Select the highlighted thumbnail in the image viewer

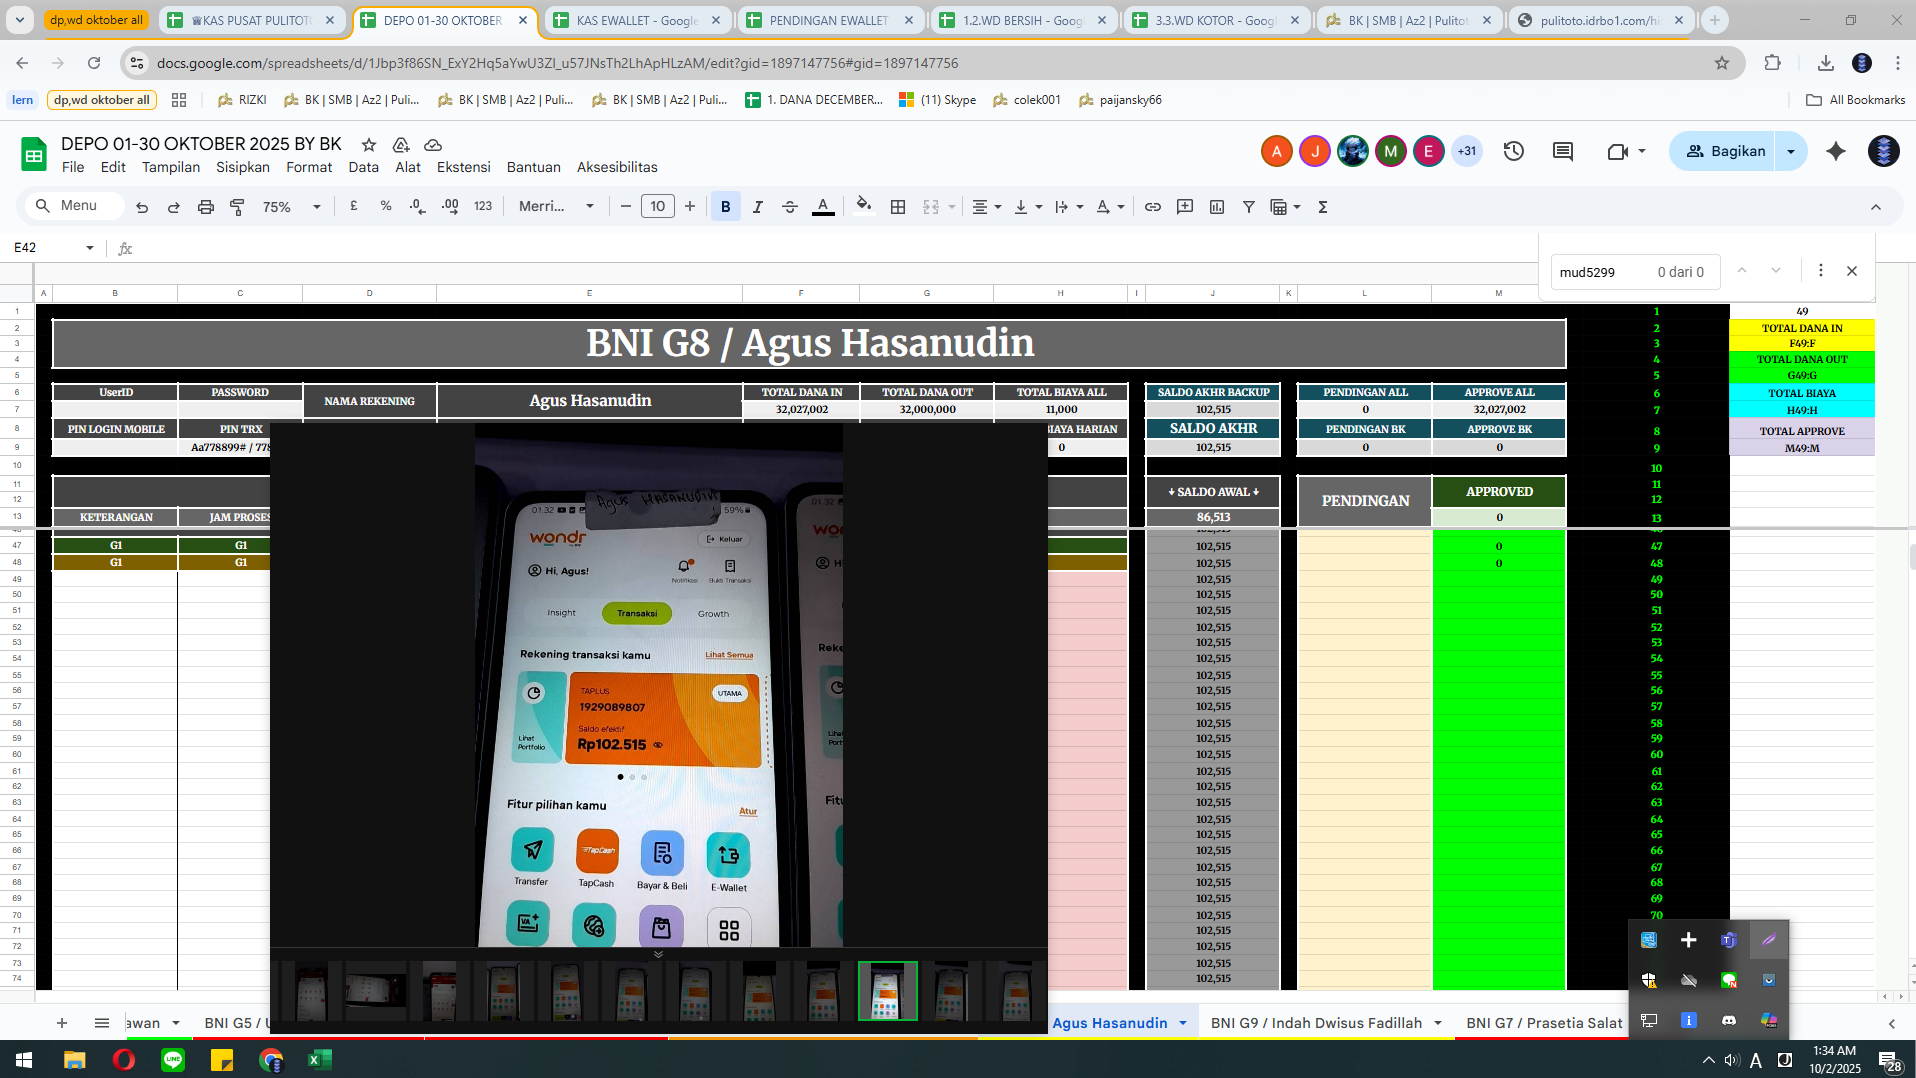click(x=887, y=991)
